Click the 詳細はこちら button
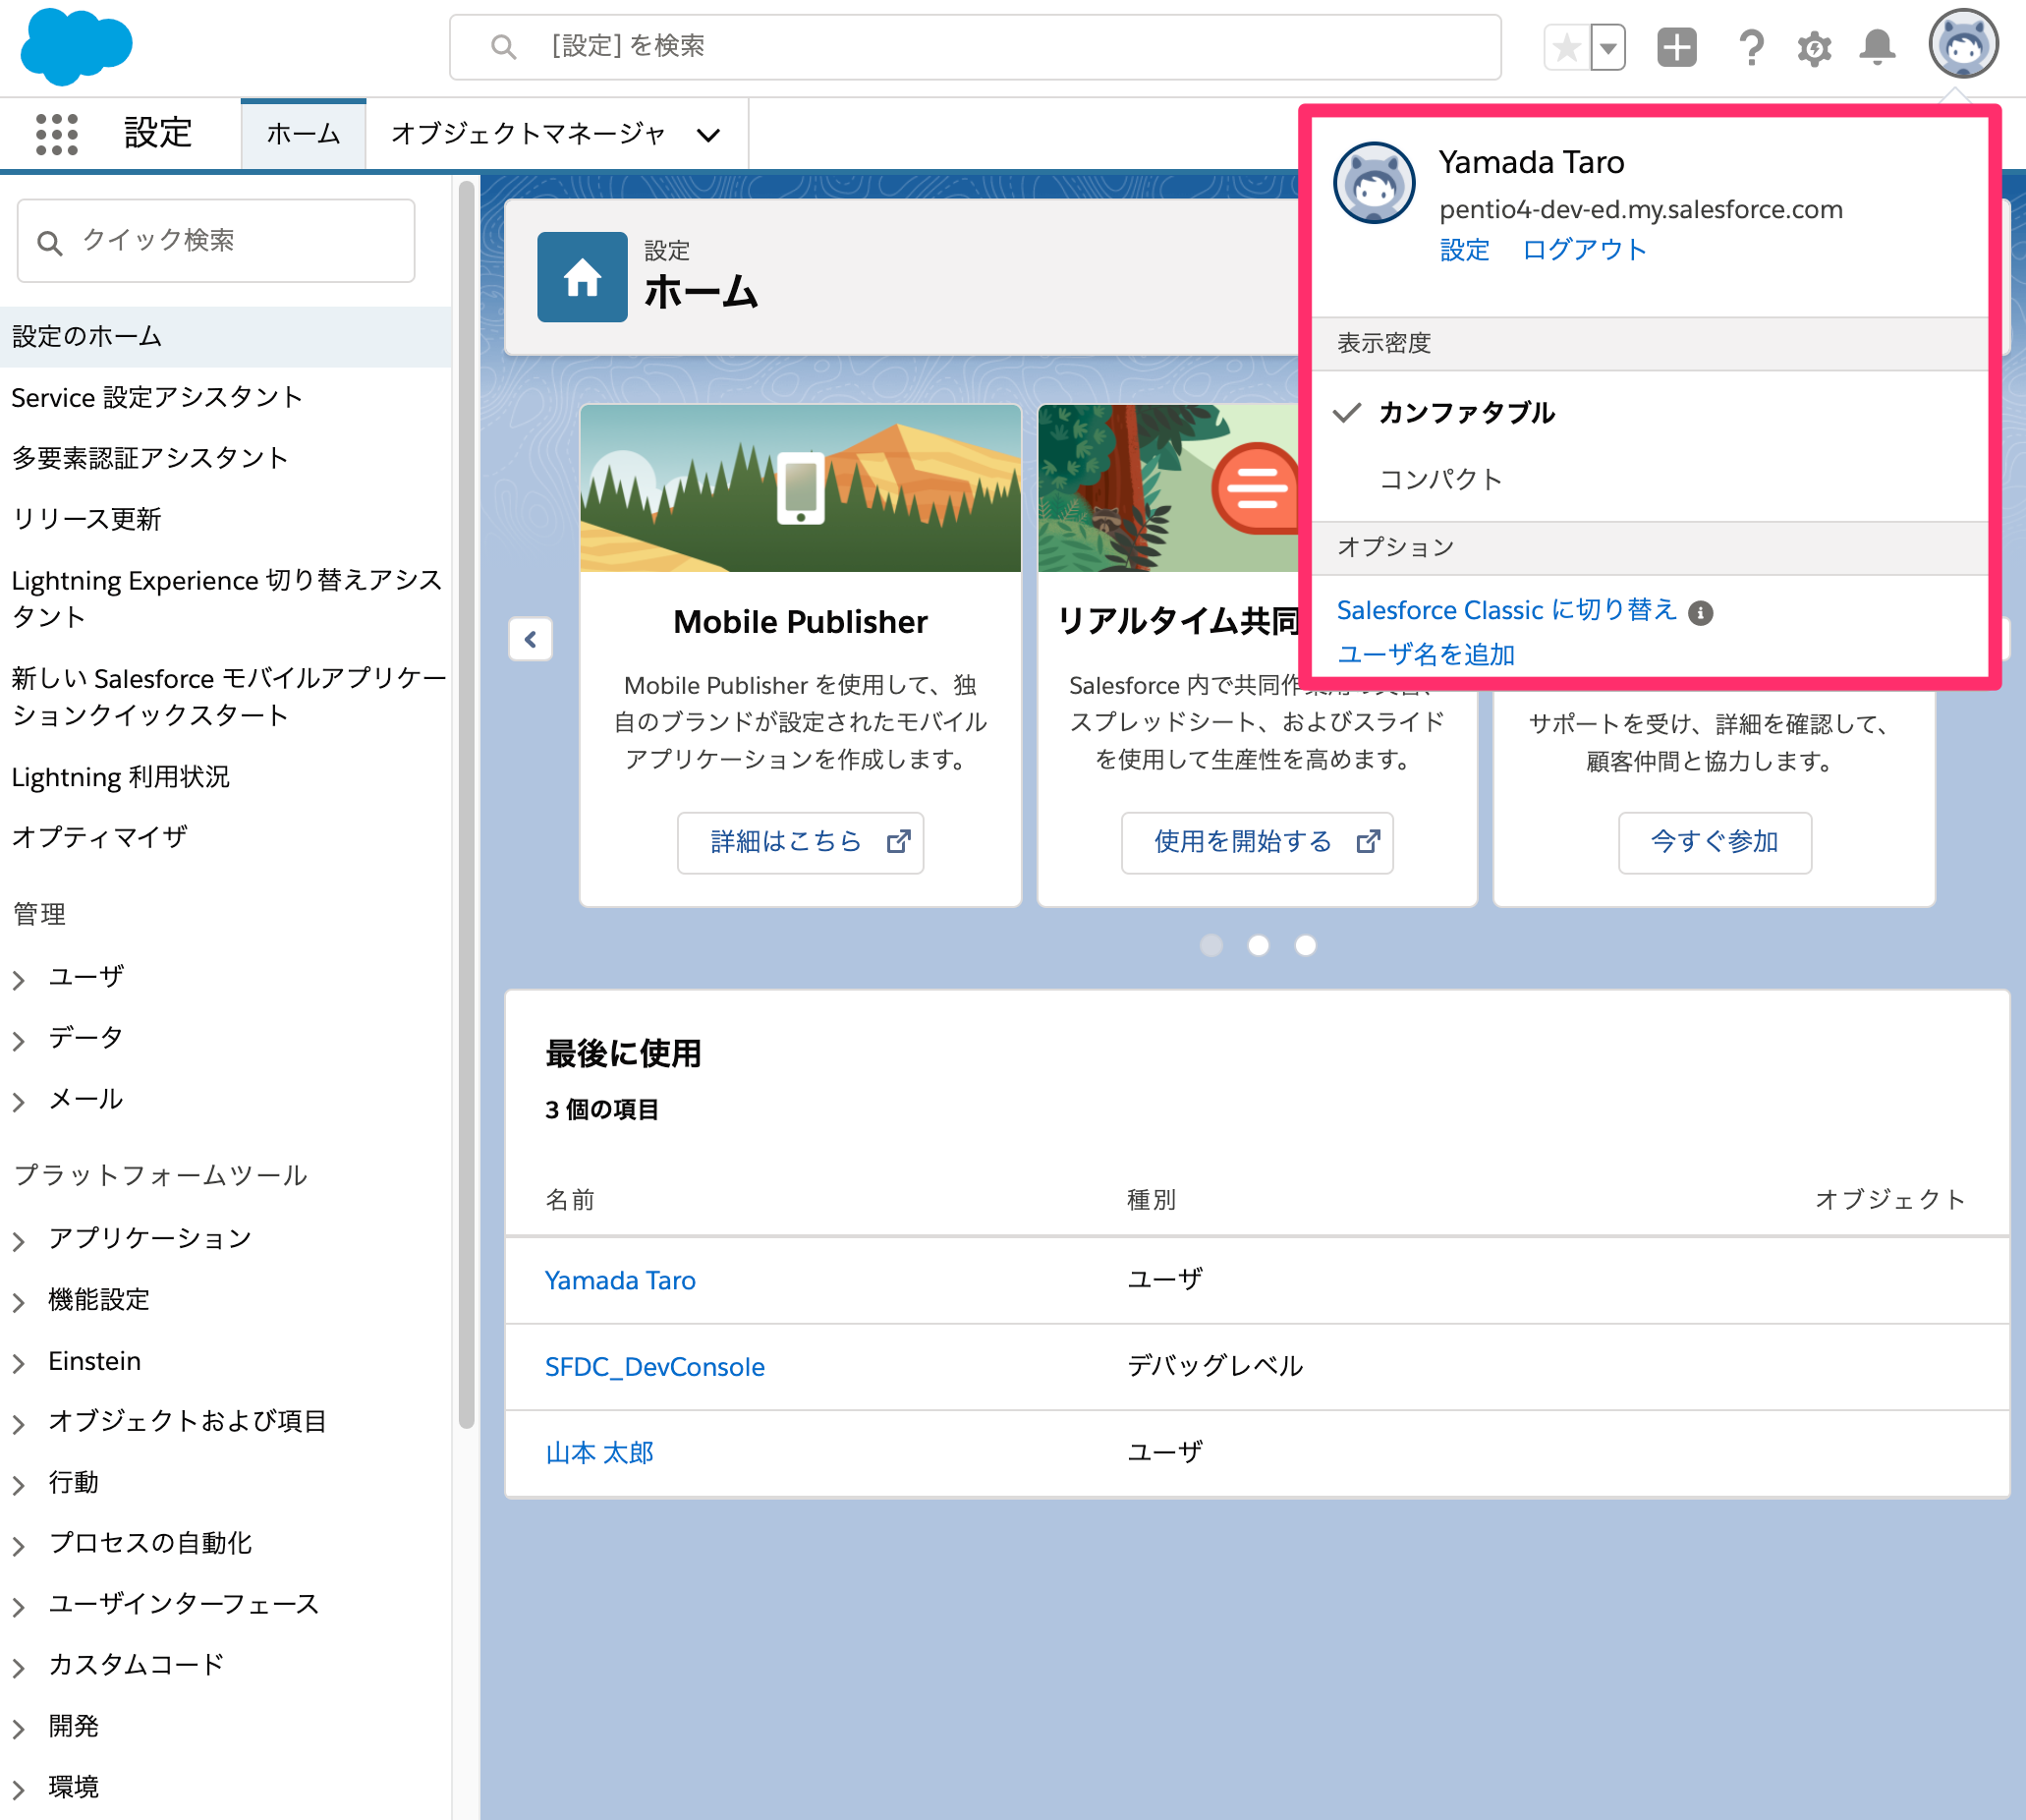The width and height of the screenshot is (2026, 1820). [x=800, y=842]
